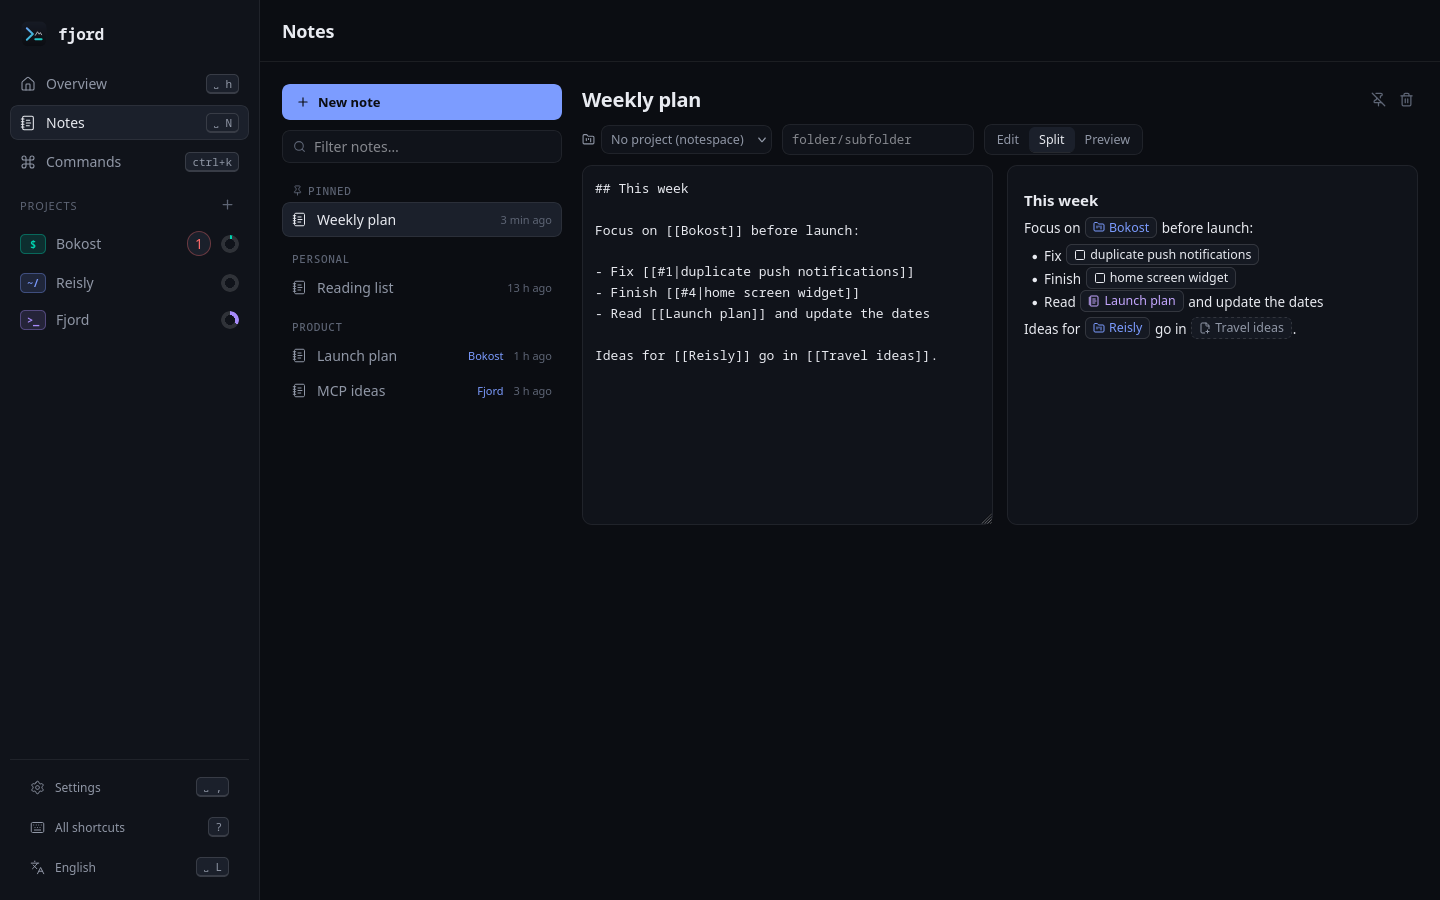Viewport: 1440px width, 900px height.
Task: Follow duplicate push notifications task link
Action: click(x=1162, y=255)
